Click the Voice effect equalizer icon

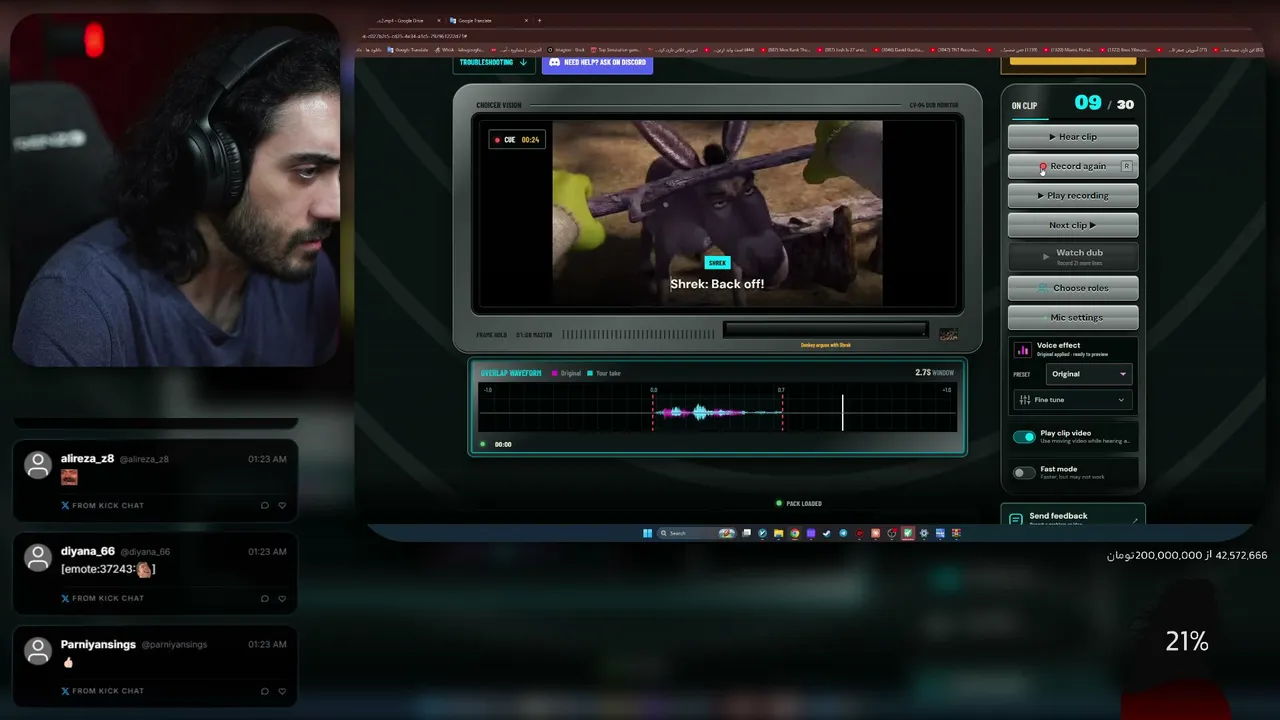pos(1023,350)
